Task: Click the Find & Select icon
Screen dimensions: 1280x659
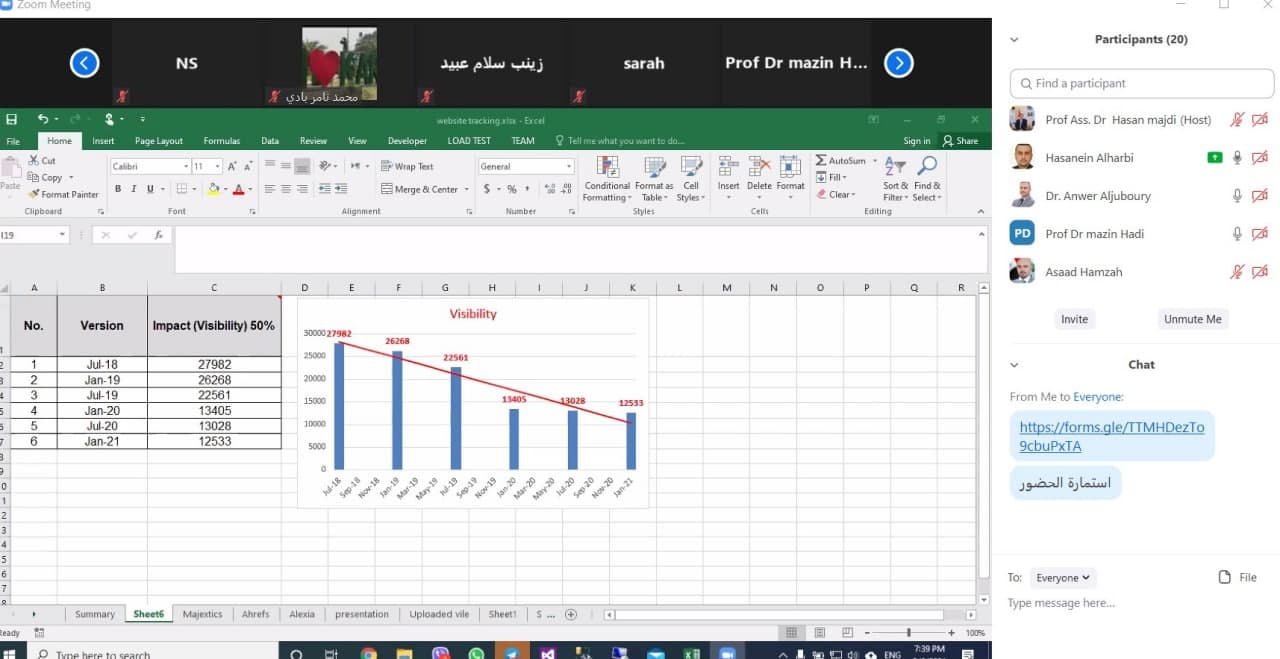Action: pyautogui.click(x=927, y=168)
